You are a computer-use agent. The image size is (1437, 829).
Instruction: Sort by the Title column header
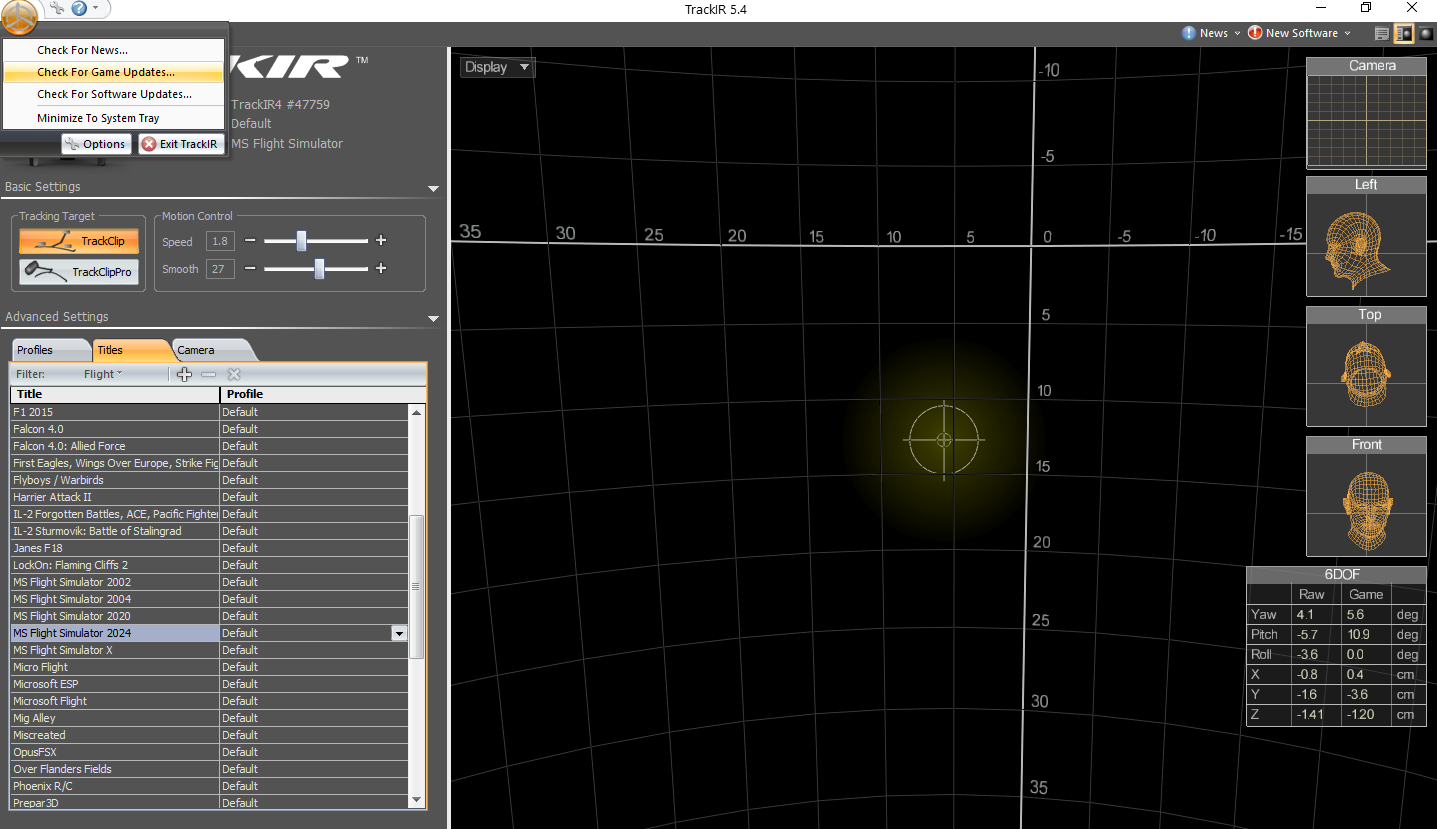click(114, 394)
